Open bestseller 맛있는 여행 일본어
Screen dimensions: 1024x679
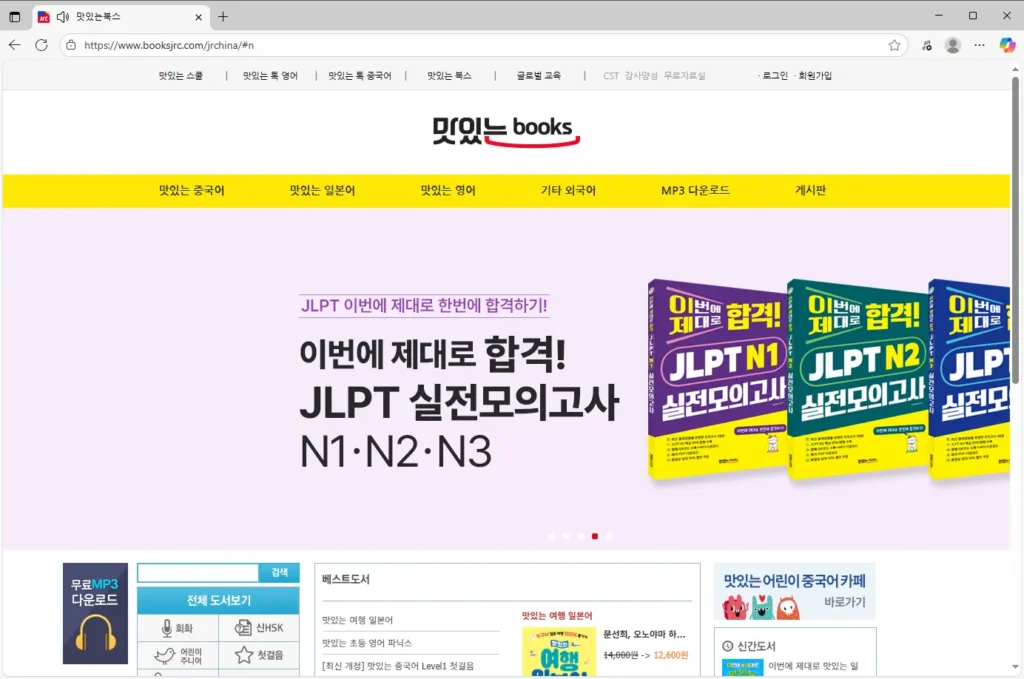357,620
